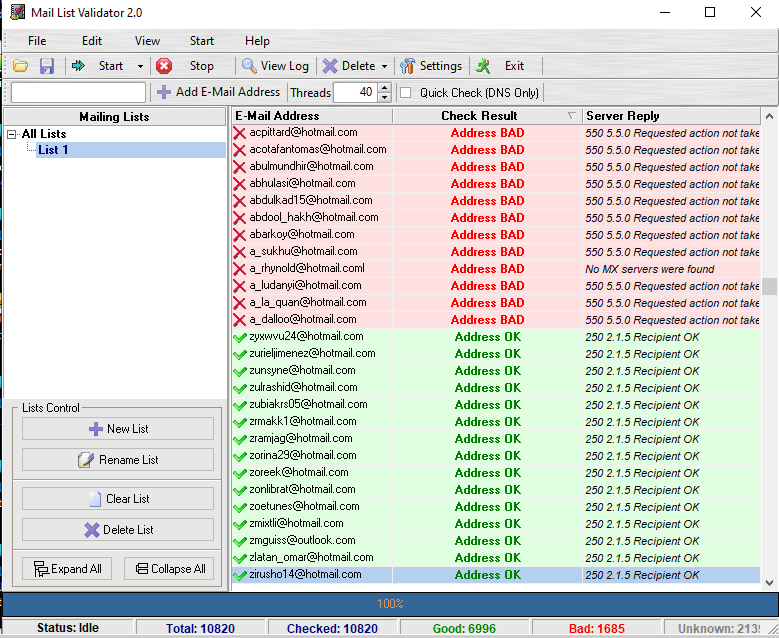Click red X icon beside acpittard@hotmail.com
779x638 pixels.
239,133
